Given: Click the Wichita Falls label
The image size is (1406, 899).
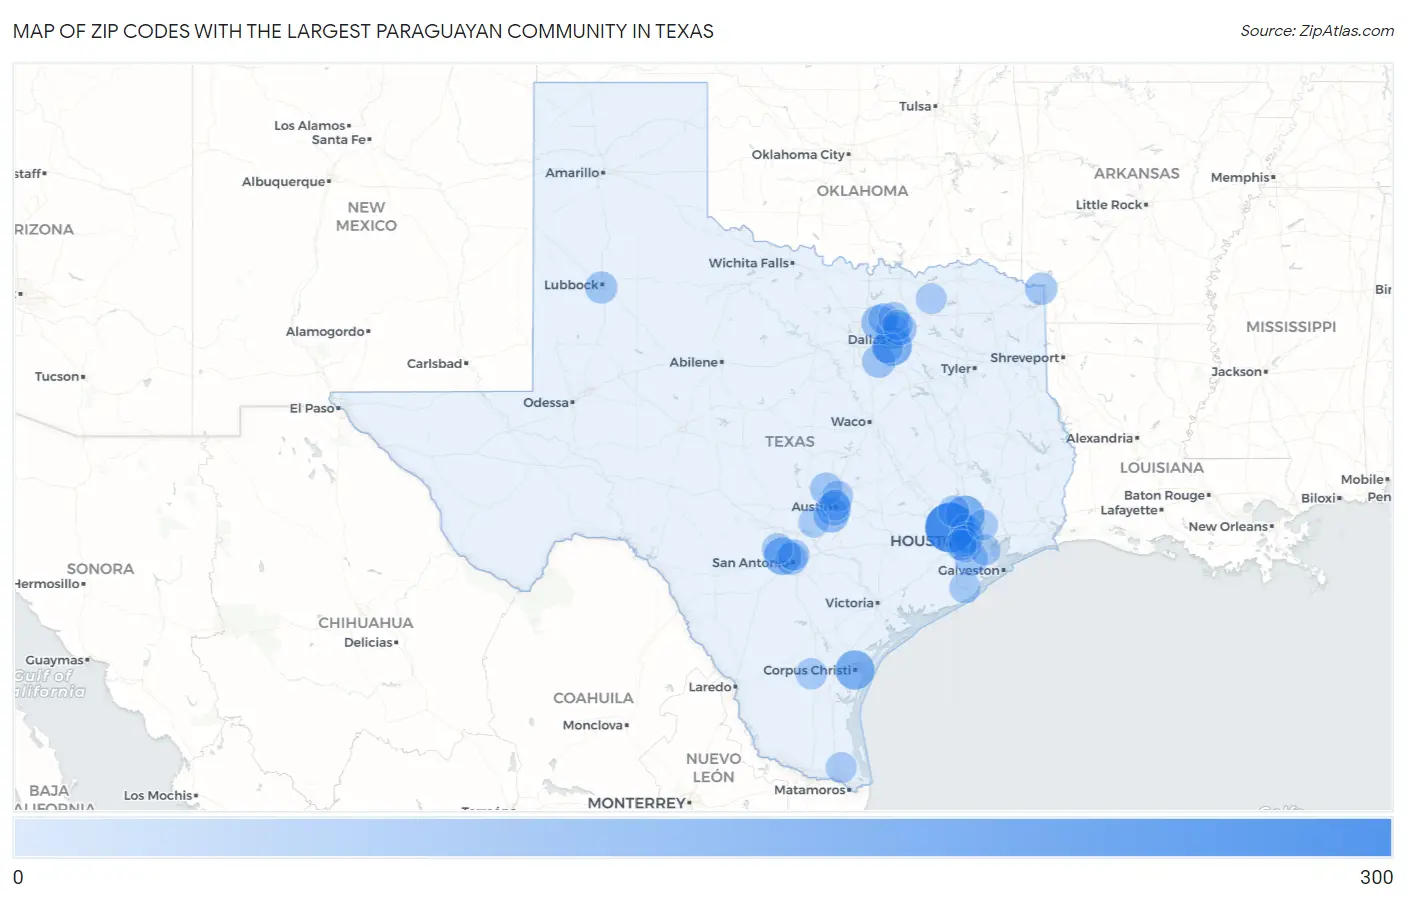Looking at the screenshot, I should pos(751,263).
